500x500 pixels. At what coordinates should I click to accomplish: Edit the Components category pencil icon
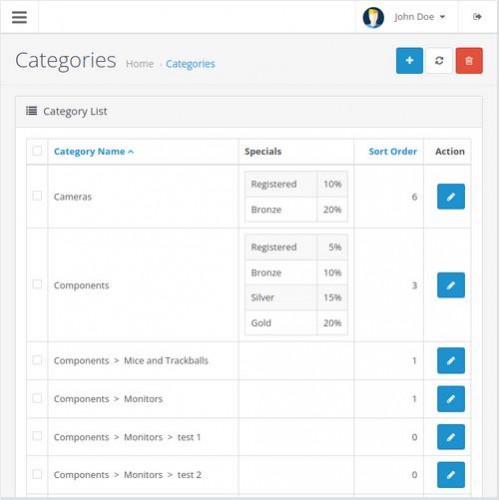point(451,285)
